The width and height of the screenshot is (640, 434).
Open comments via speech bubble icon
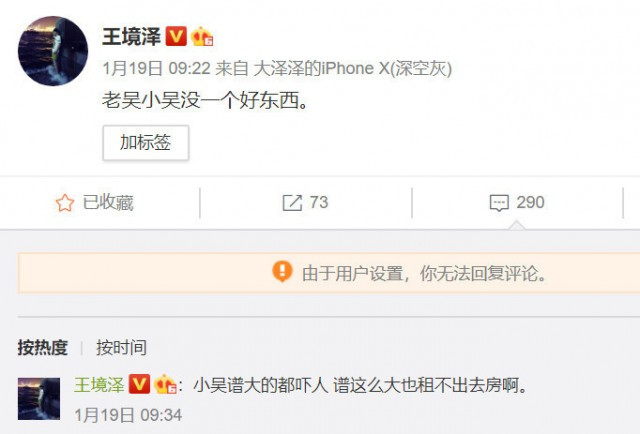(499, 203)
